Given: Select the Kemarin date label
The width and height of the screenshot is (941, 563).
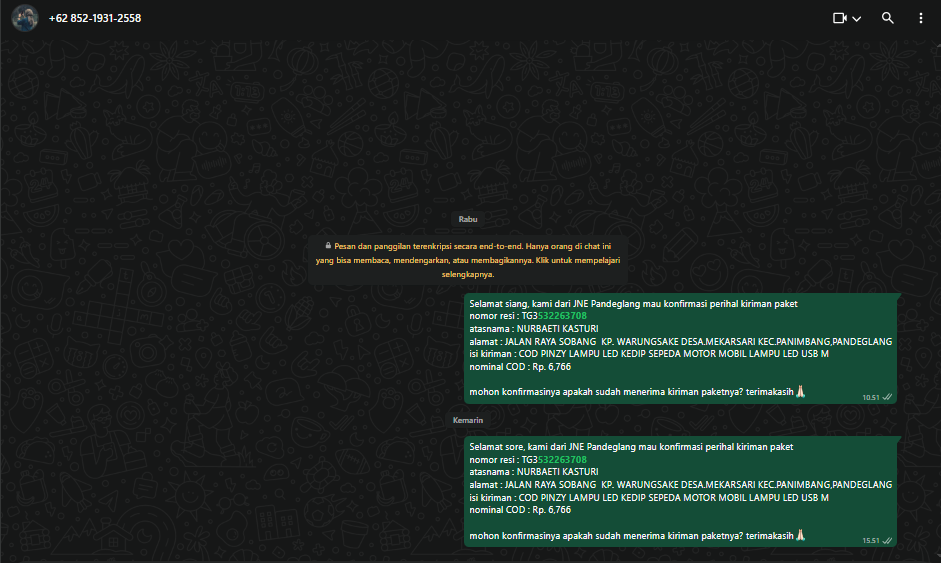Looking at the screenshot, I should click(467, 420).
